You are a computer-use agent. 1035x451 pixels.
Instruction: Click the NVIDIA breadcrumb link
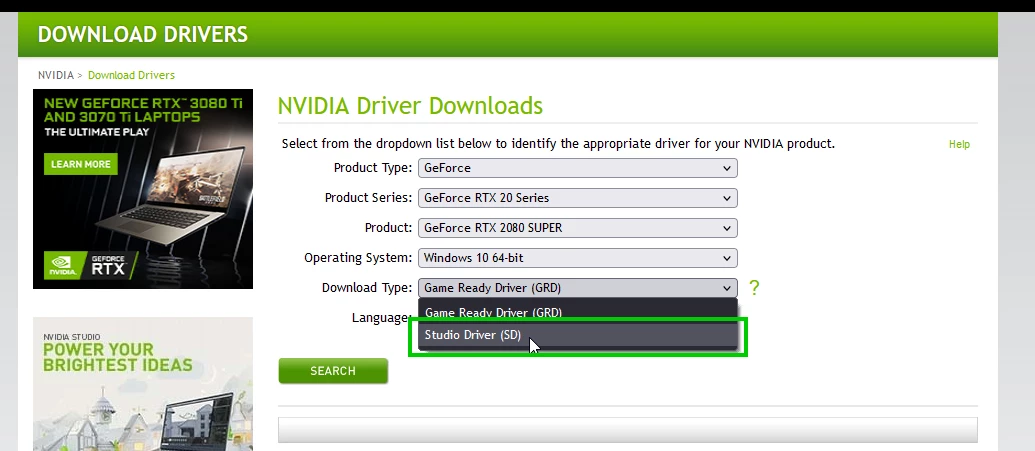click(x=55, y=75)
